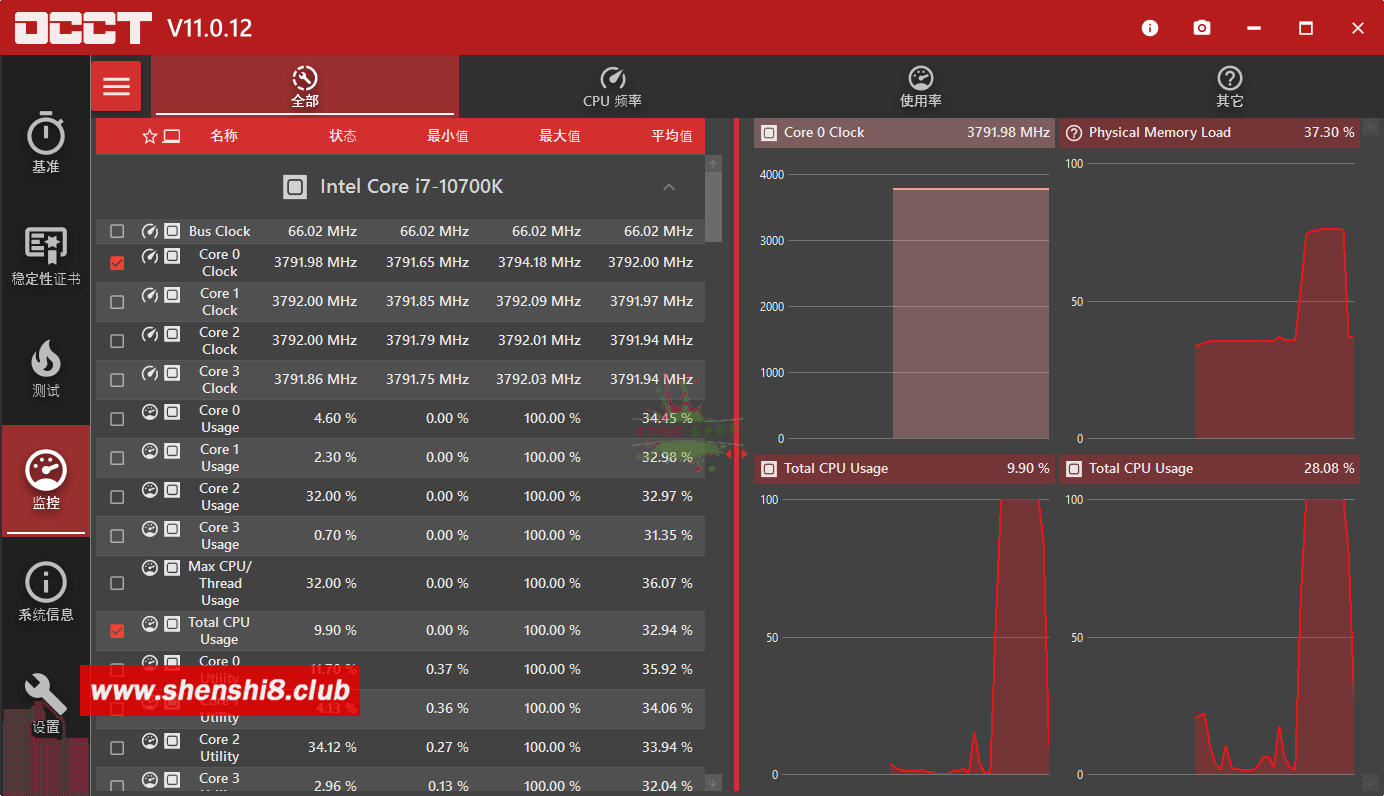Click the sensor list scrollbar down arrow
This screenshot has width=1384, height=796.
[713, 782]
